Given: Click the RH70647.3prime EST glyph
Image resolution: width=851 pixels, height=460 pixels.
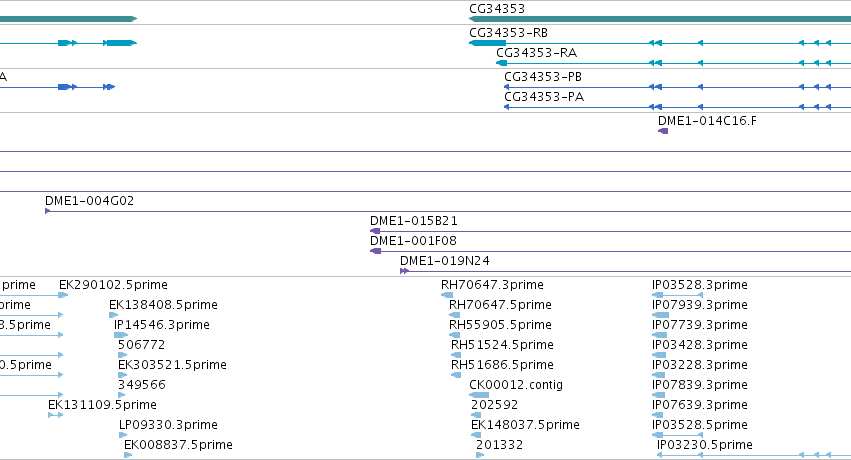Looking at the screenshot, I should tap(447, 295).
